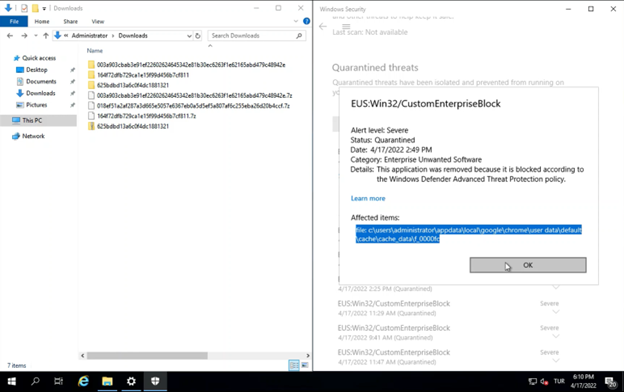The width and height of the screenshot is (624, 392).
Task: Open taskbar search
Action: (x=35, y=382)
